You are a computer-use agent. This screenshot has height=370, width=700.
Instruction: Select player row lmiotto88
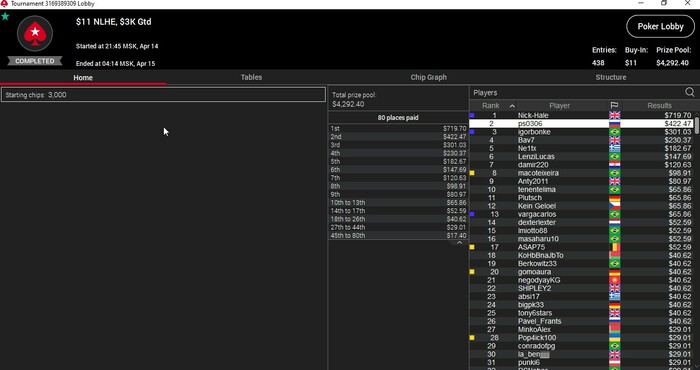point(581,231)
